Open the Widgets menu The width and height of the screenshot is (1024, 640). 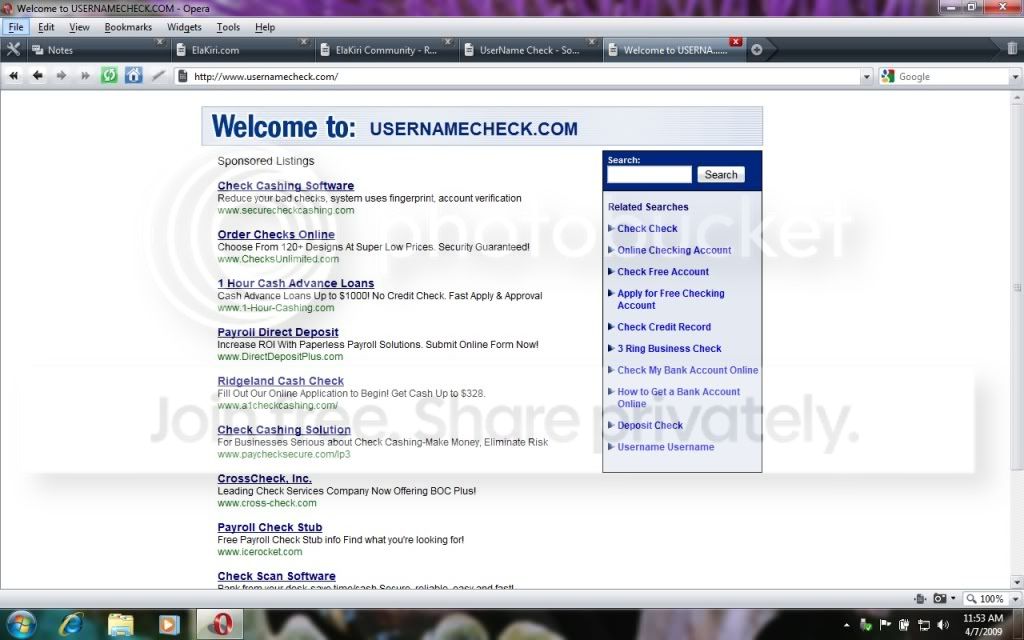tap(184, 27)
